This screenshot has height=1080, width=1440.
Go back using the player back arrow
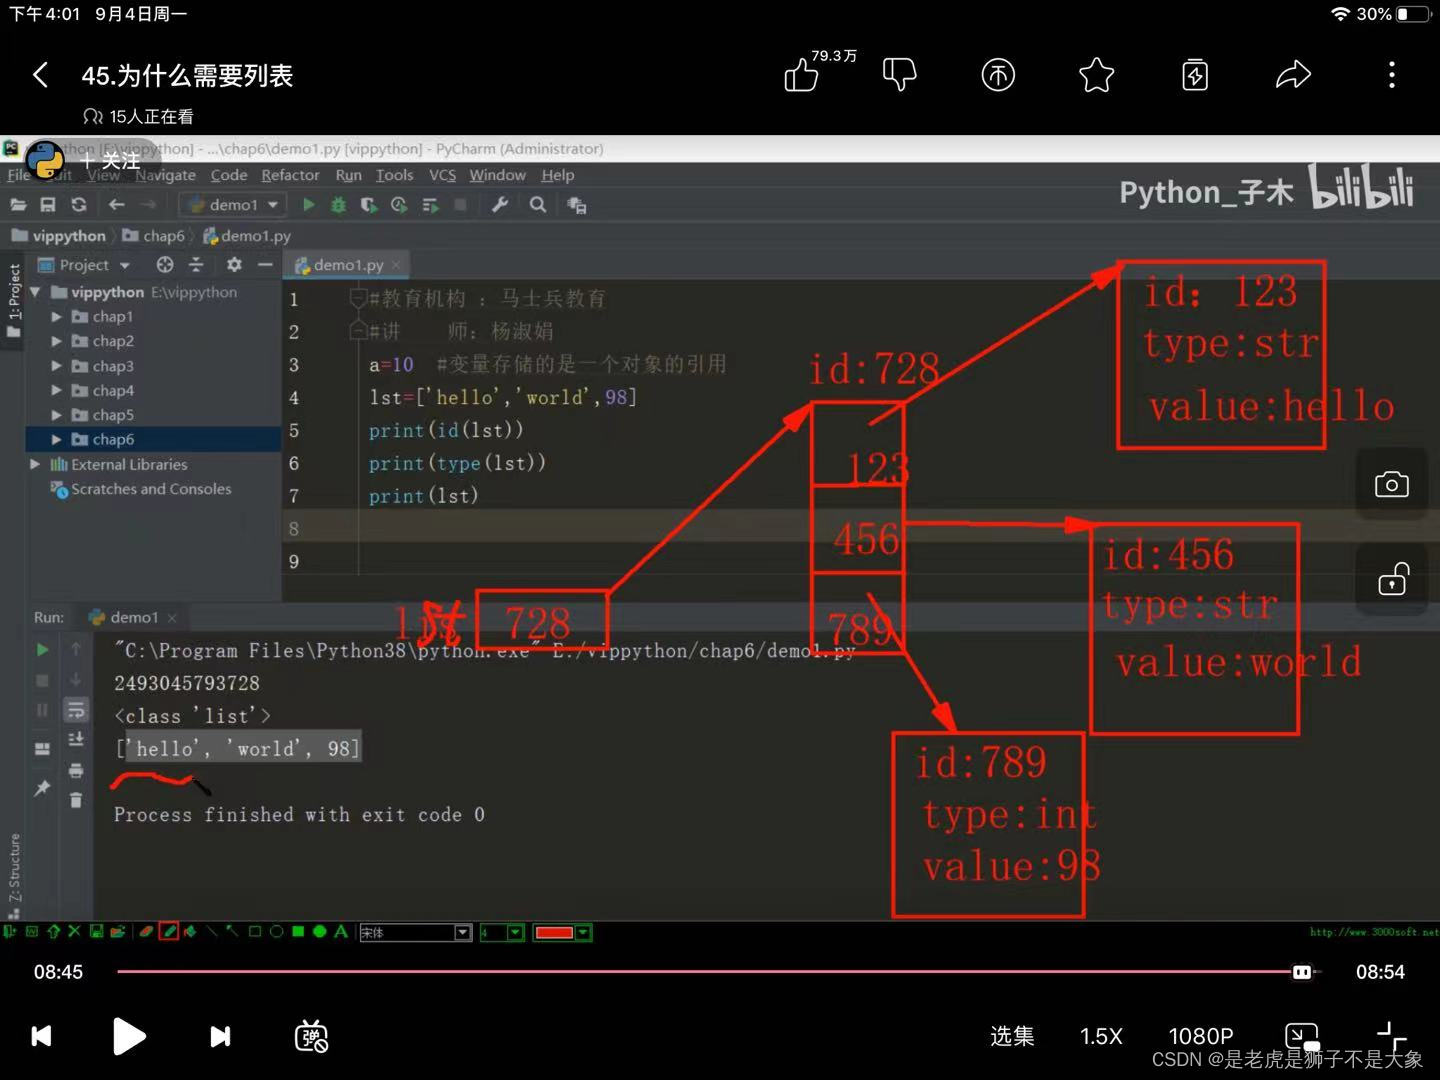(x=40, y=75)
